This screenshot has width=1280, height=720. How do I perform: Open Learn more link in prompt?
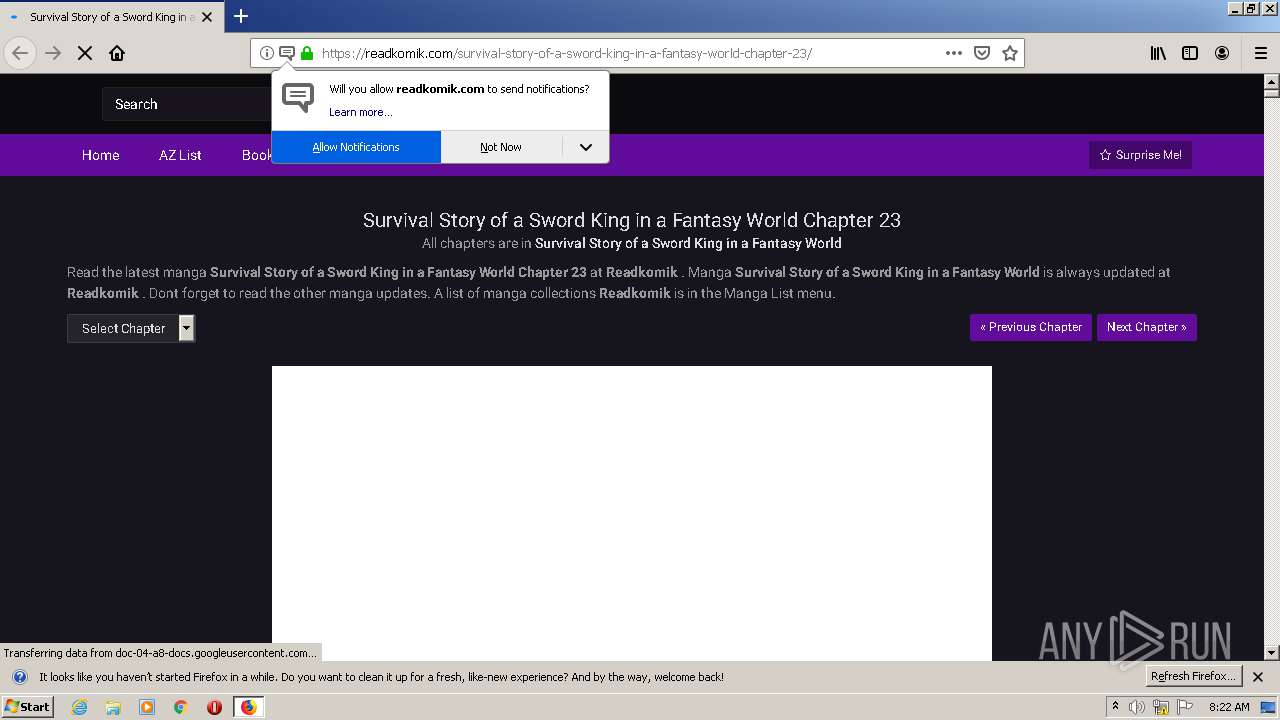(x=360, y=112)
